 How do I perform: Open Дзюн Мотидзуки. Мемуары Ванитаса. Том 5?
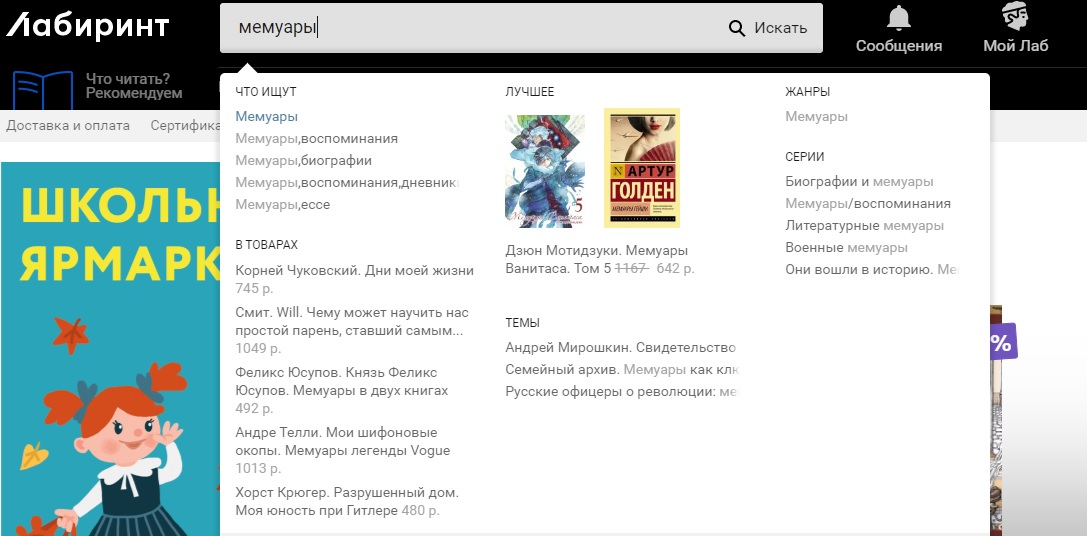point(600,259)
